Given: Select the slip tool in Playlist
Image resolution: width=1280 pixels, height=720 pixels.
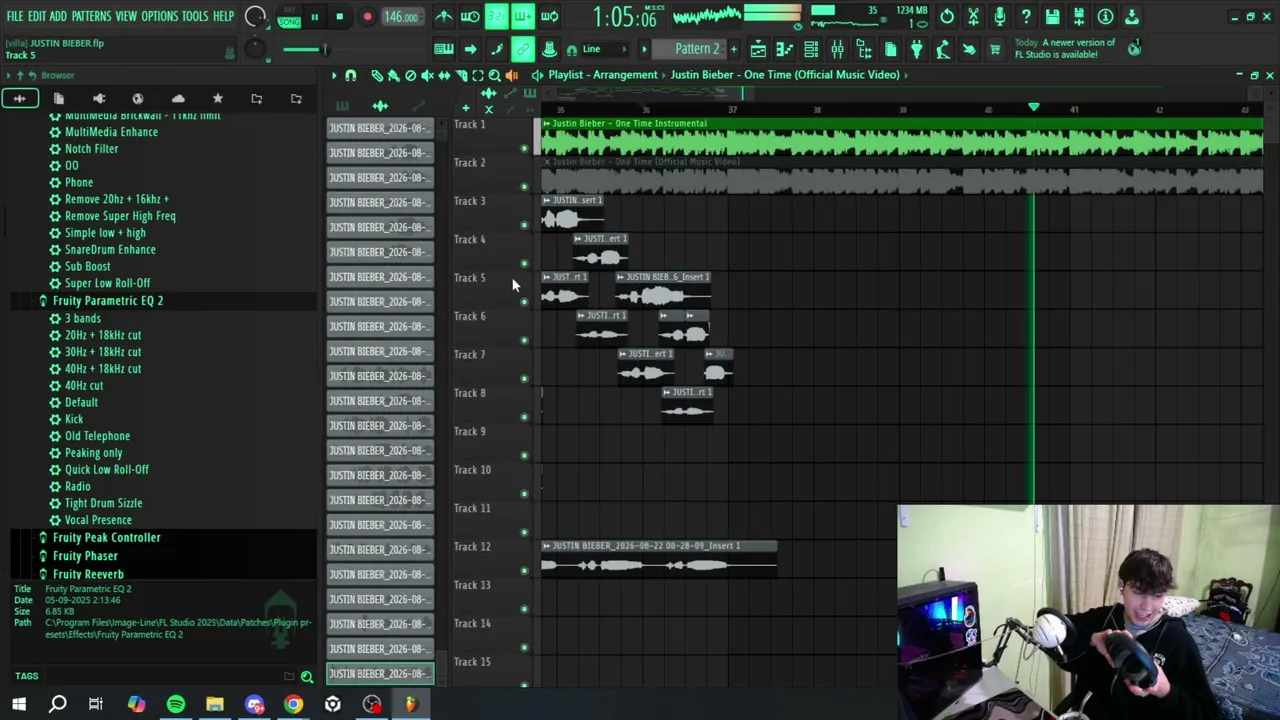Looking at the screenshot, I should pos(444,75).
